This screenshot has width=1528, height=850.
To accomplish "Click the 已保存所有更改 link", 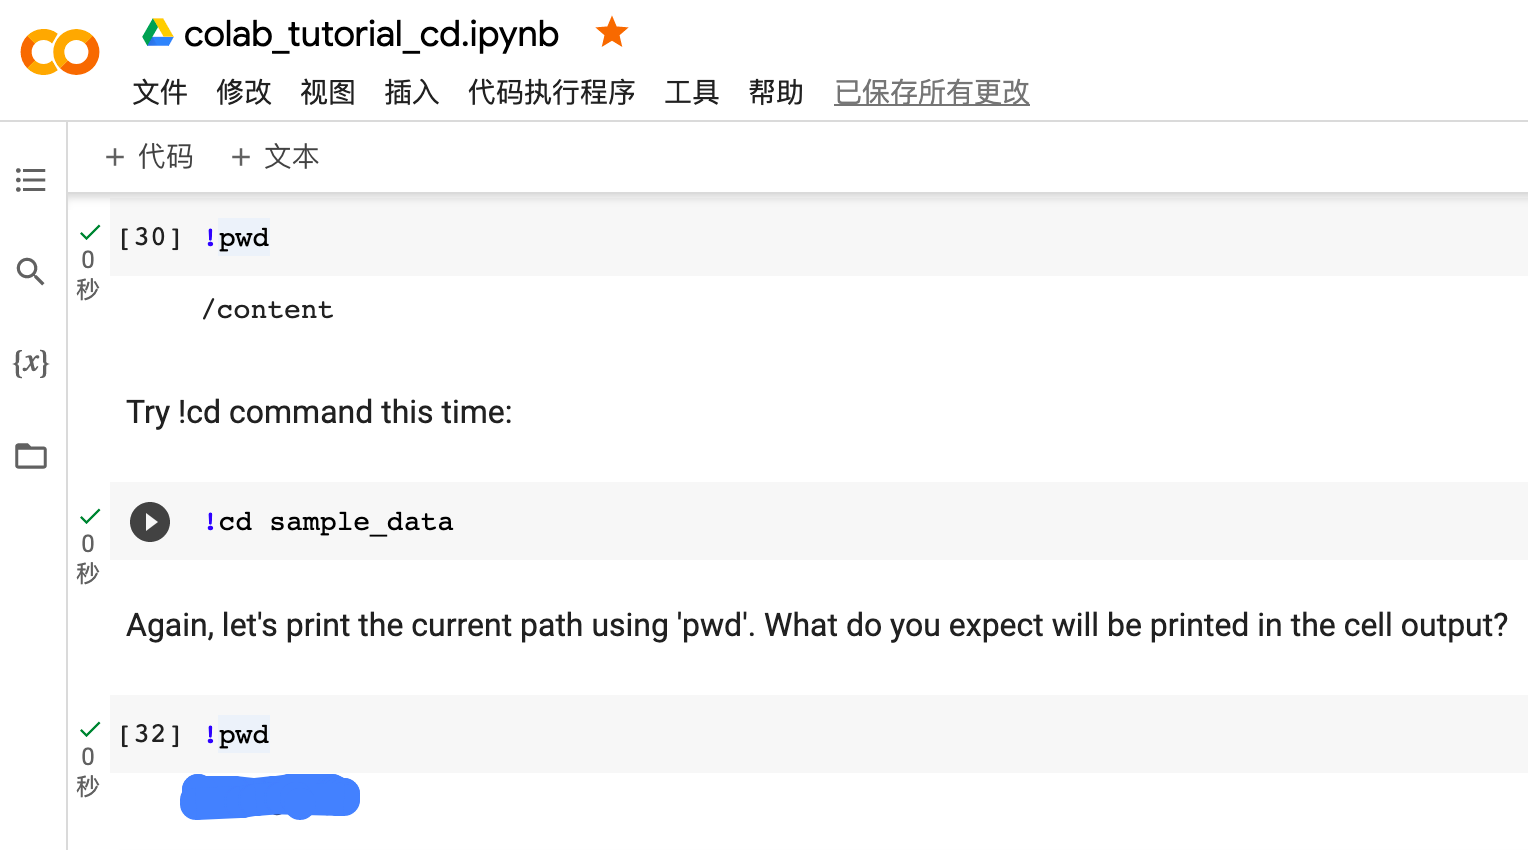I will pyautogui.click(x=931, y=92).
